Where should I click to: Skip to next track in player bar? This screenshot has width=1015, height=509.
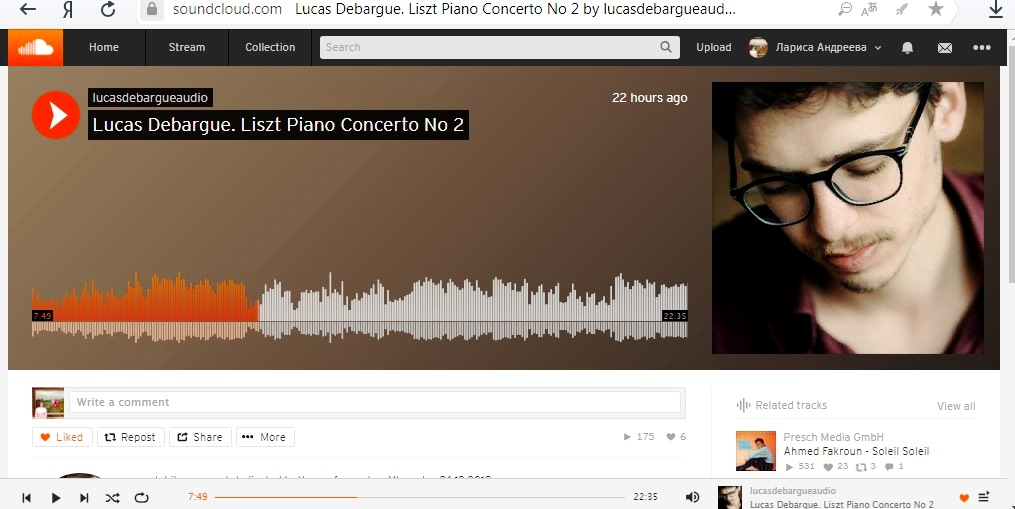pos(84,497)
